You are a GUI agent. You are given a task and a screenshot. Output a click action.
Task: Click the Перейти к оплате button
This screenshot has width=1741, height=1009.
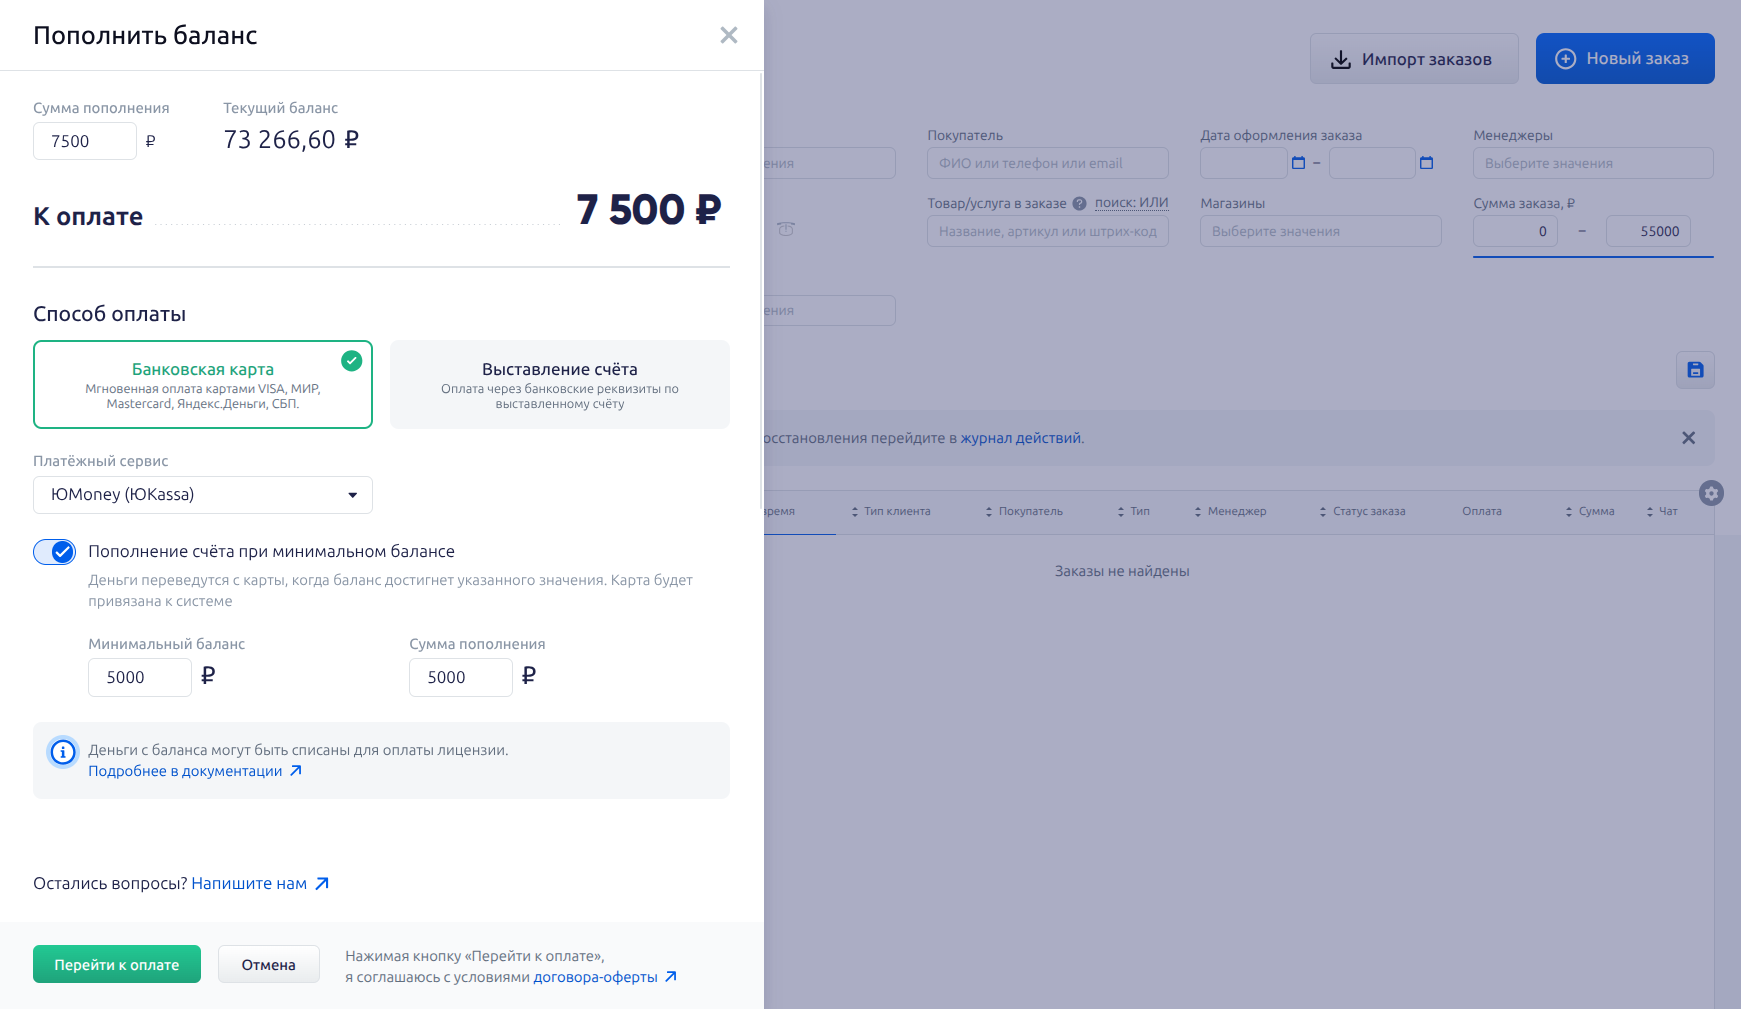coord(117,965)
